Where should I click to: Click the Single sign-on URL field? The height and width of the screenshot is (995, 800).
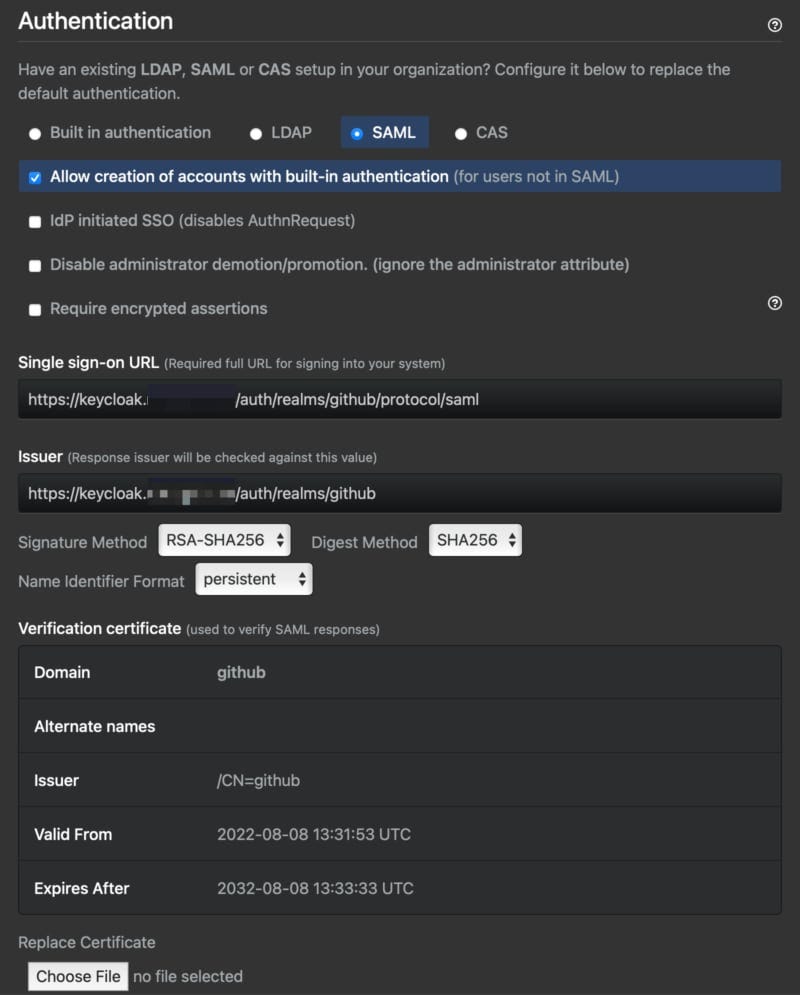click(400, 398)
